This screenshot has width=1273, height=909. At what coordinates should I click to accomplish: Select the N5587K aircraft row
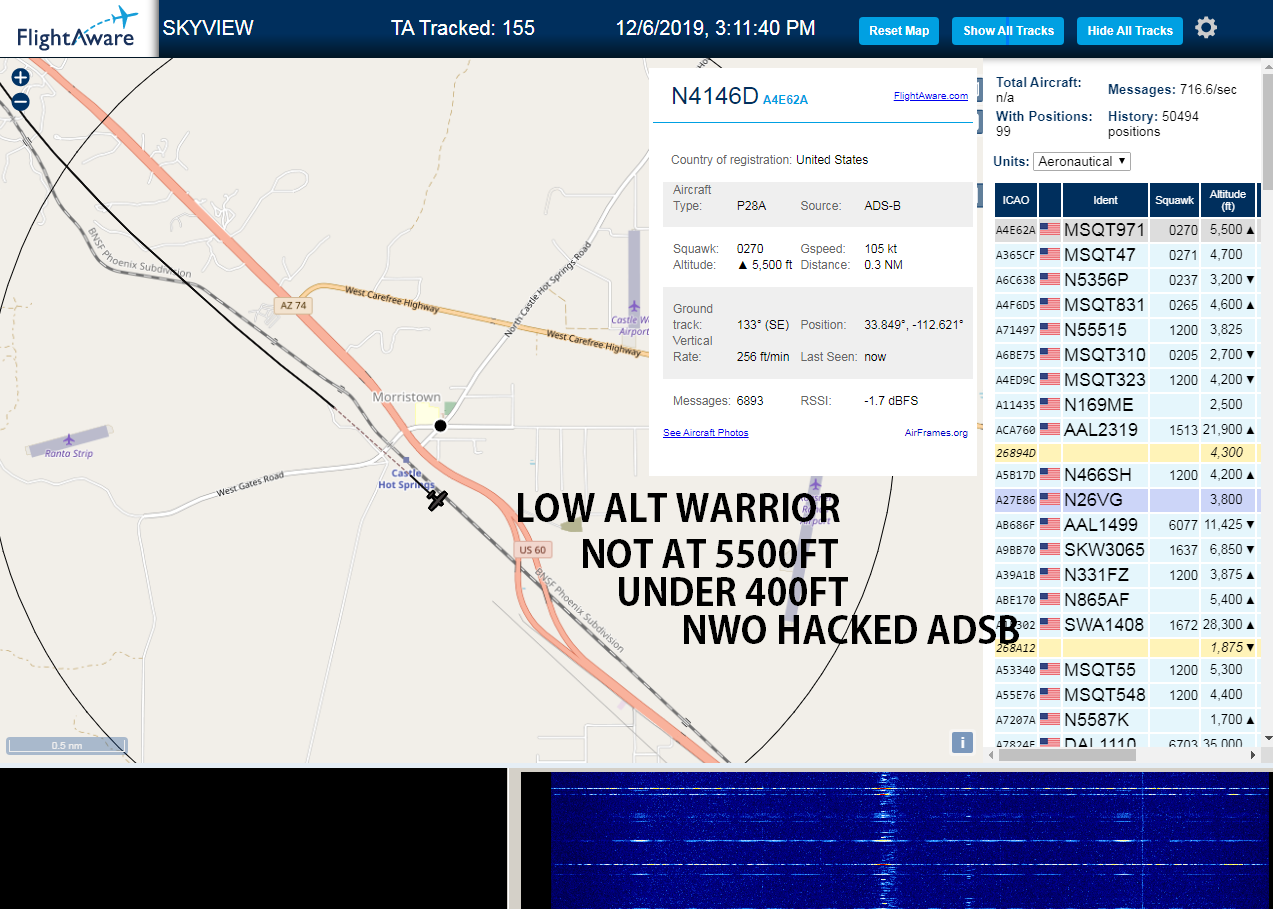click(1126, 720)
